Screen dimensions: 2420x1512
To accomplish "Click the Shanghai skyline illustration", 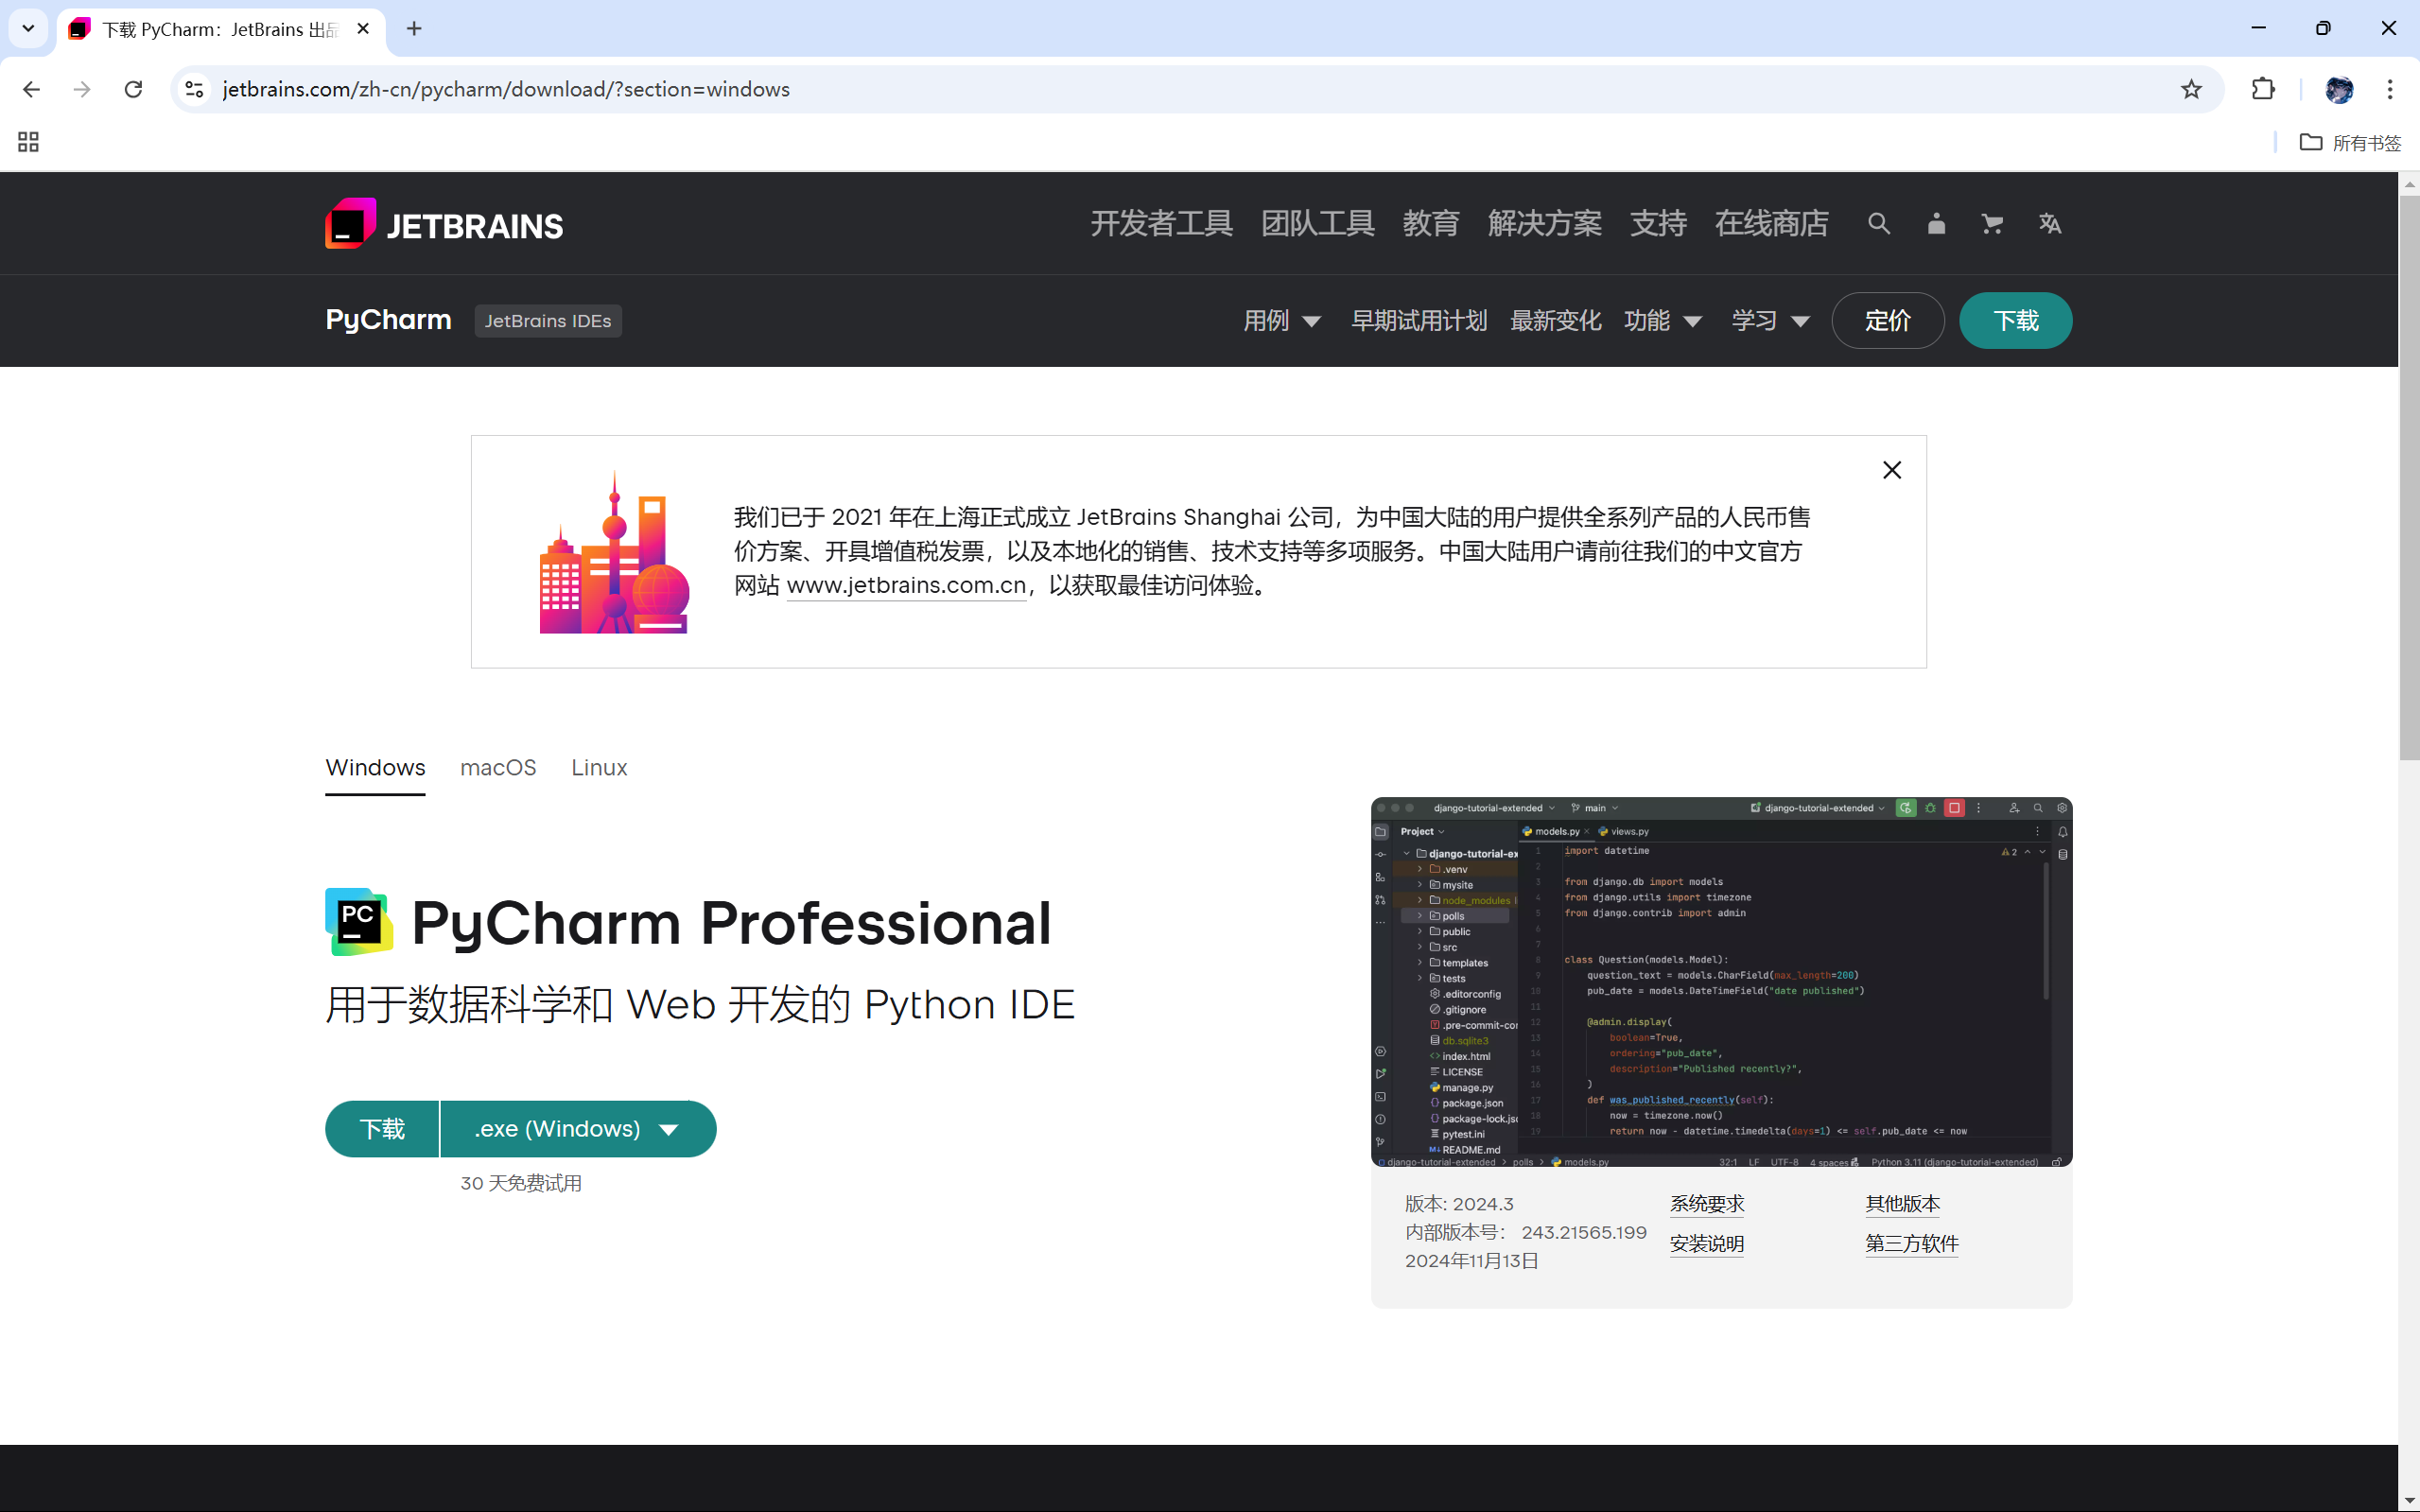I will [x=614, y=552].
